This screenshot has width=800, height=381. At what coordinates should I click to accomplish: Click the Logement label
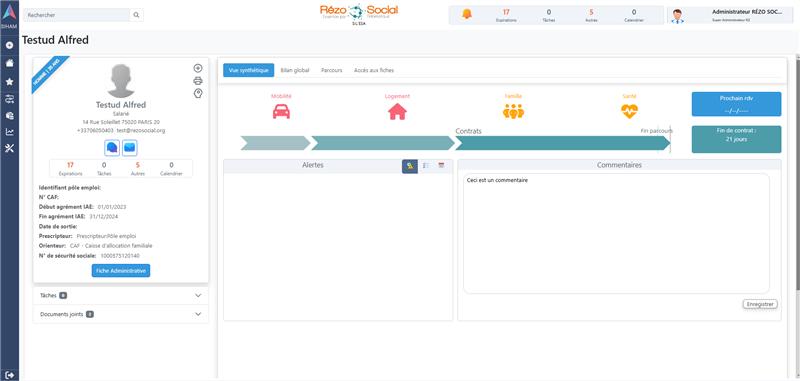(397, 96)
